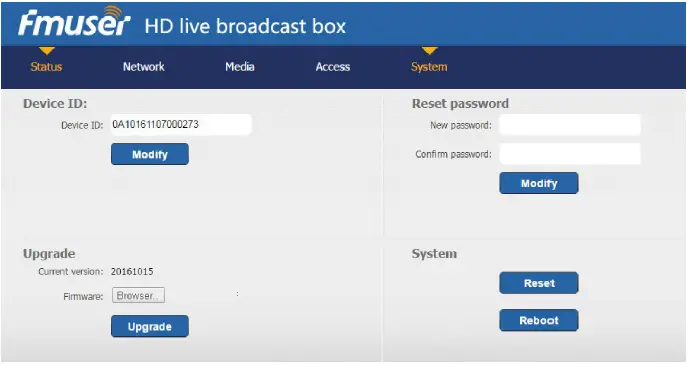Click the Reset button
The image size is (687, 365).
[x=539, y=283]
